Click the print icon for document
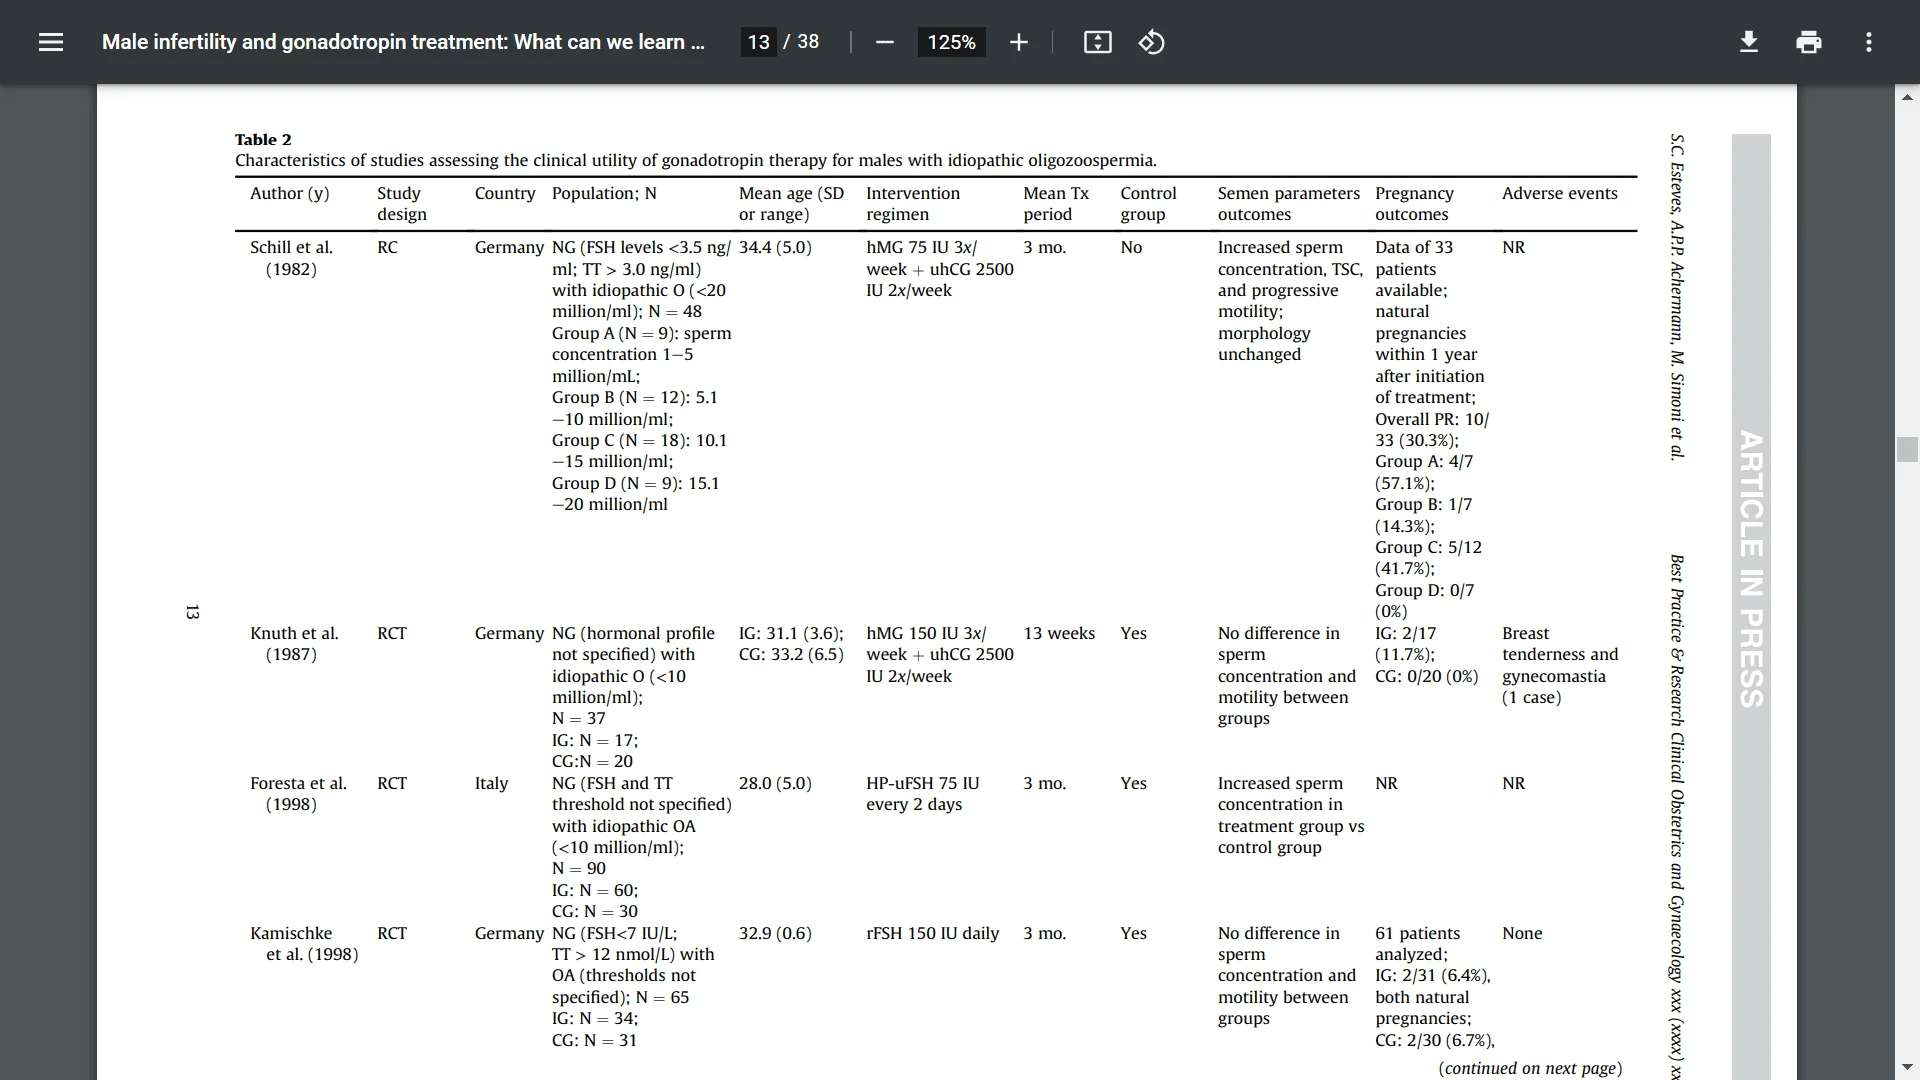Screen dimensions: 1920x1080 [1809, 42]
